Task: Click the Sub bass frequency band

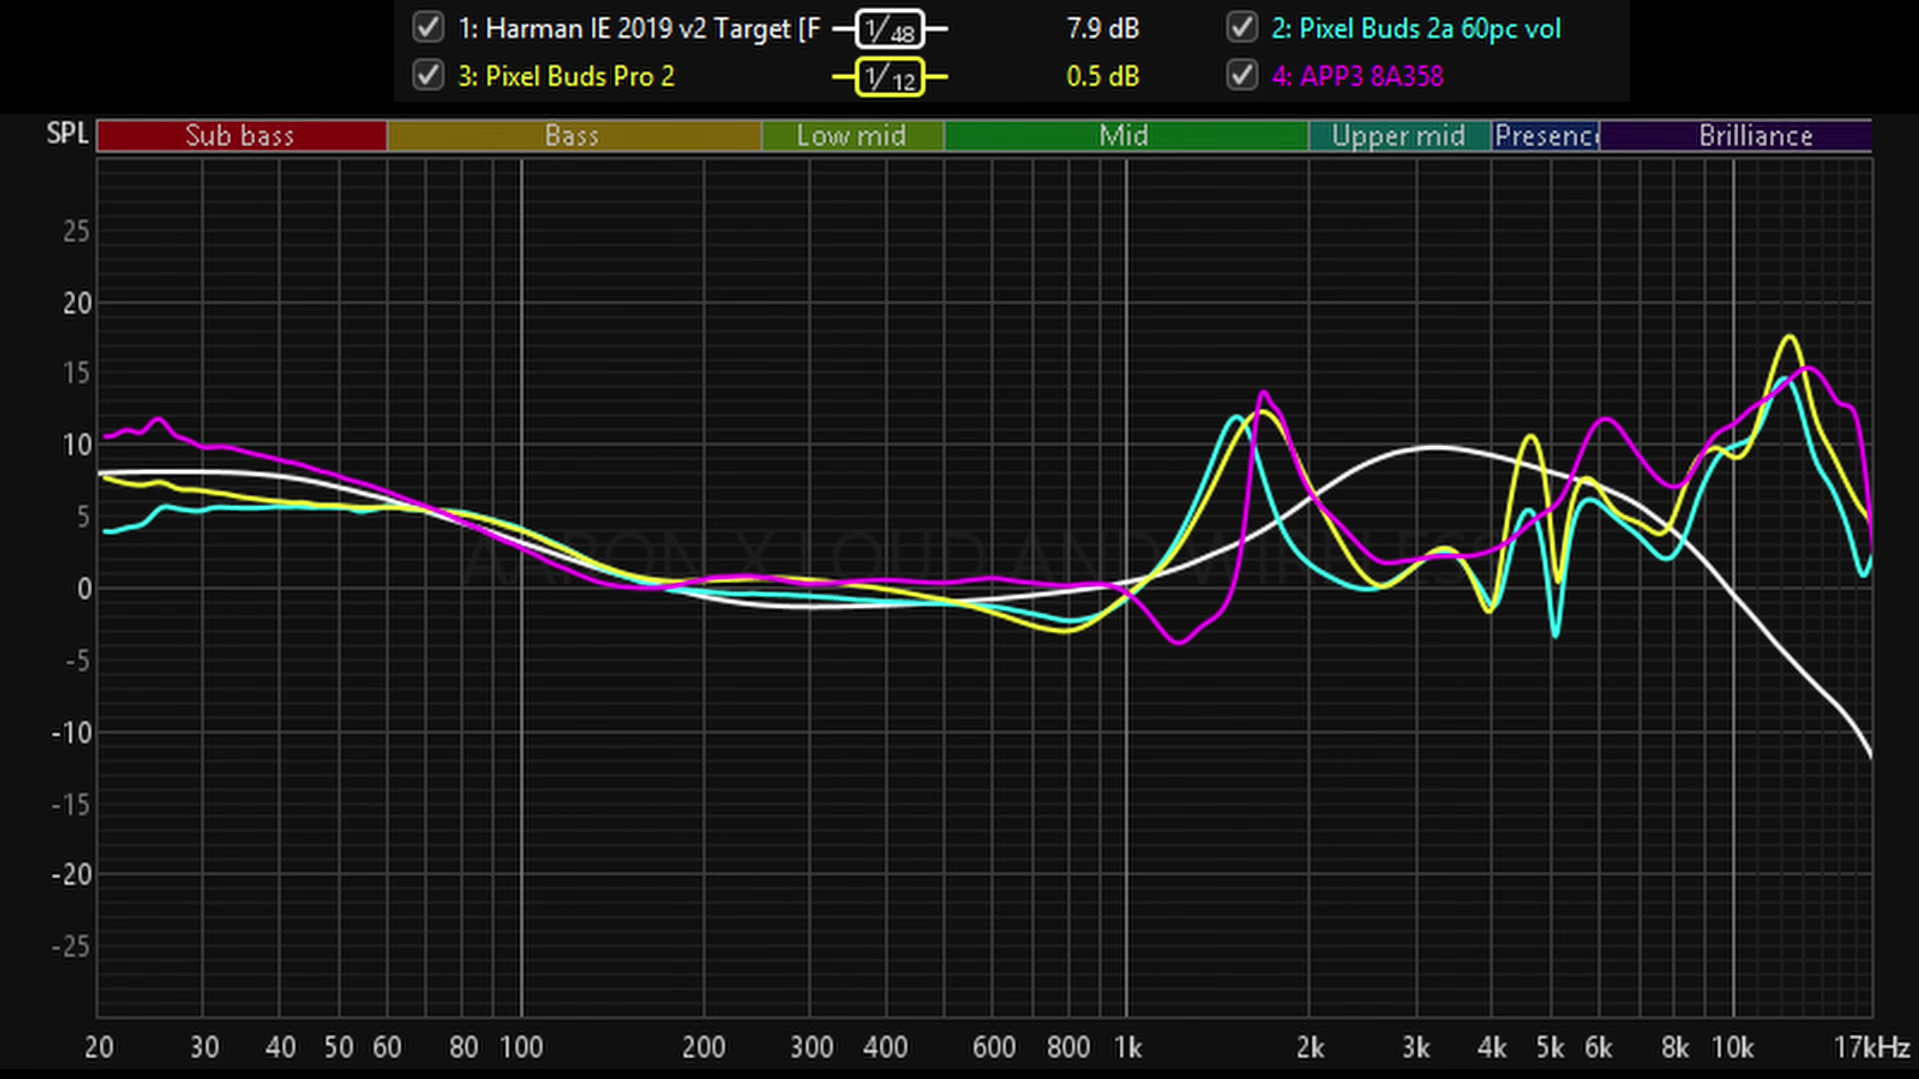Action: point(241,135)
